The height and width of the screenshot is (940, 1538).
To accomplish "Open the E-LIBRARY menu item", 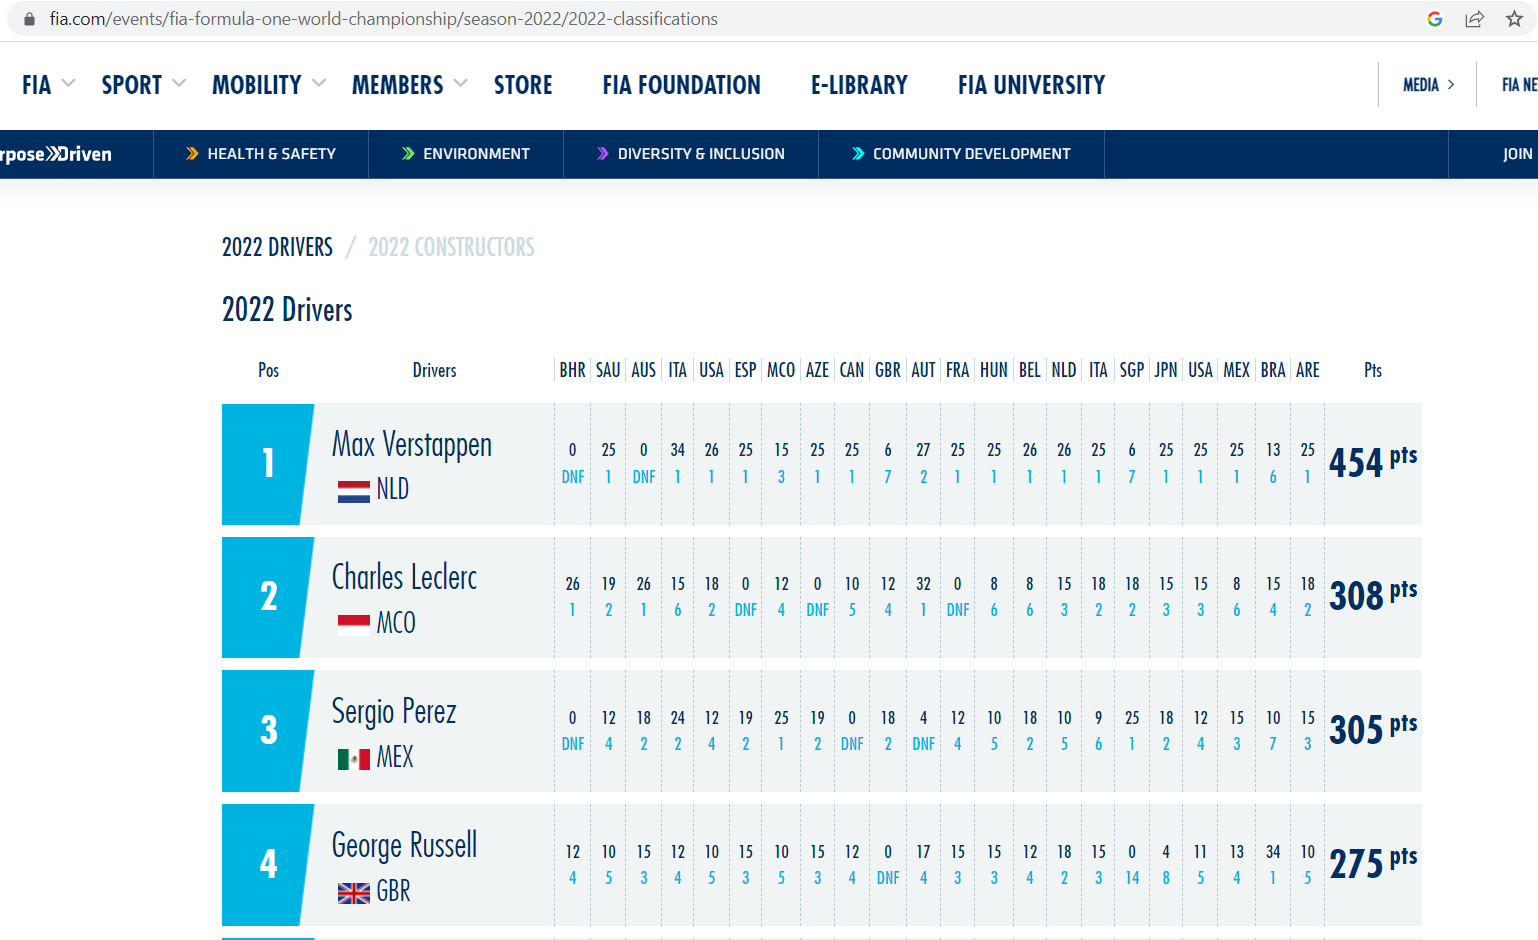I will tap(859, 85).
